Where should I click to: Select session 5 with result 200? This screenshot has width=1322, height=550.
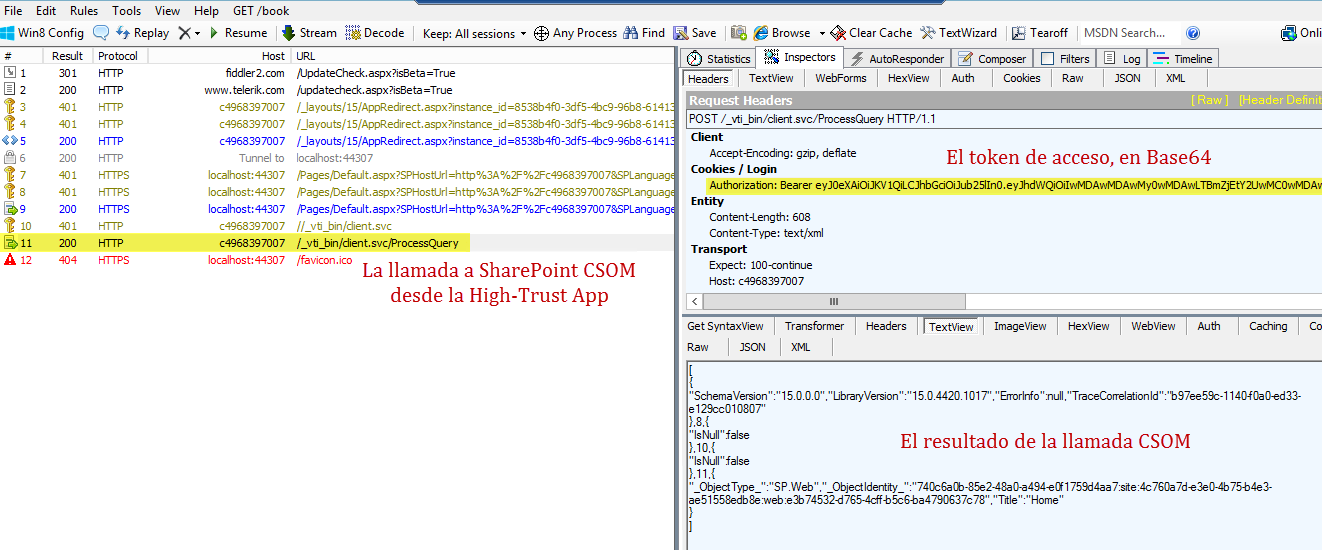tap(337, 141)
